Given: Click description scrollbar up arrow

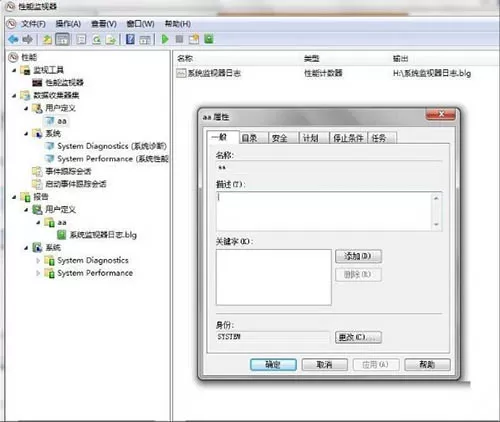Looking at the screenshot, I should (x=436, y=198).
